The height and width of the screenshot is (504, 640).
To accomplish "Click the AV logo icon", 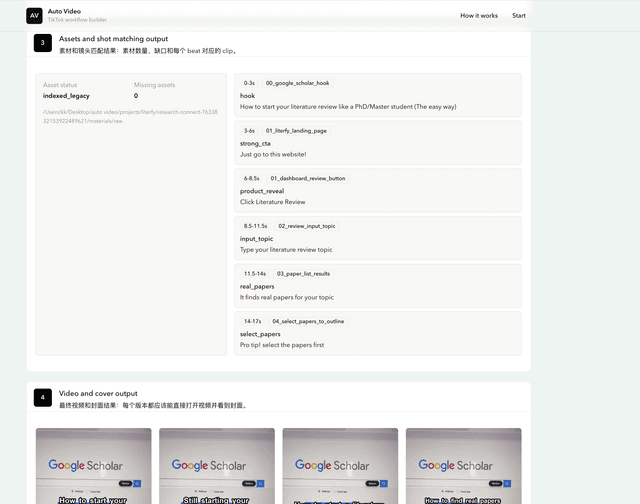I will [34, 16].
